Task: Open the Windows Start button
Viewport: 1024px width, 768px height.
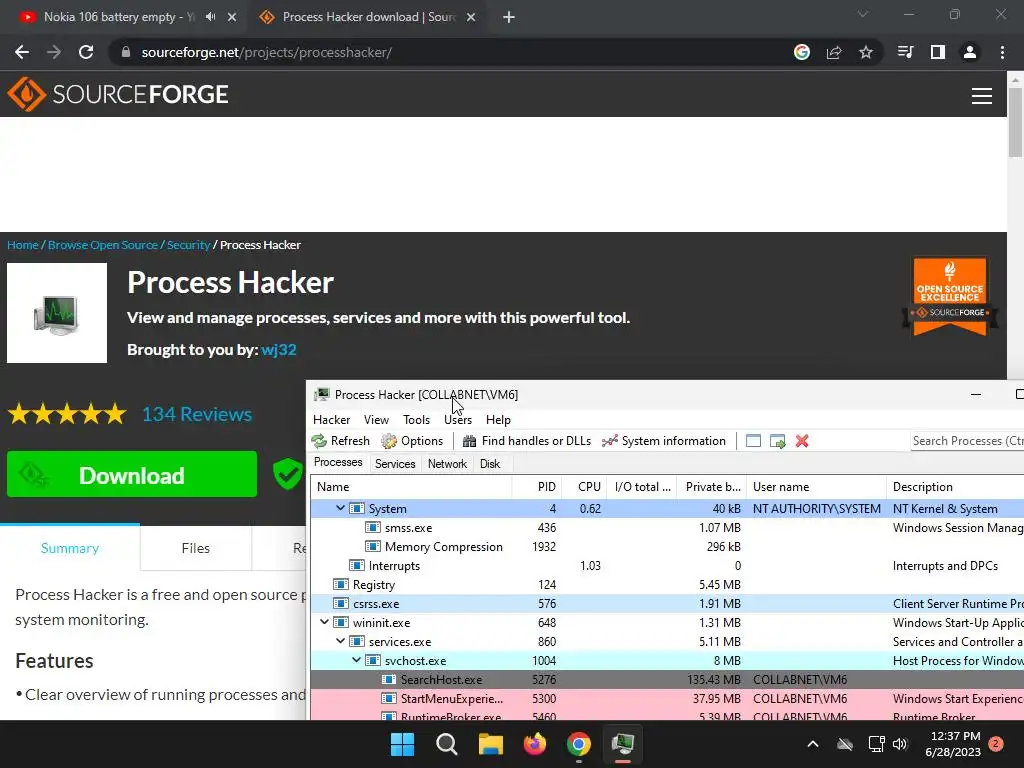Action: coord(402,744)
